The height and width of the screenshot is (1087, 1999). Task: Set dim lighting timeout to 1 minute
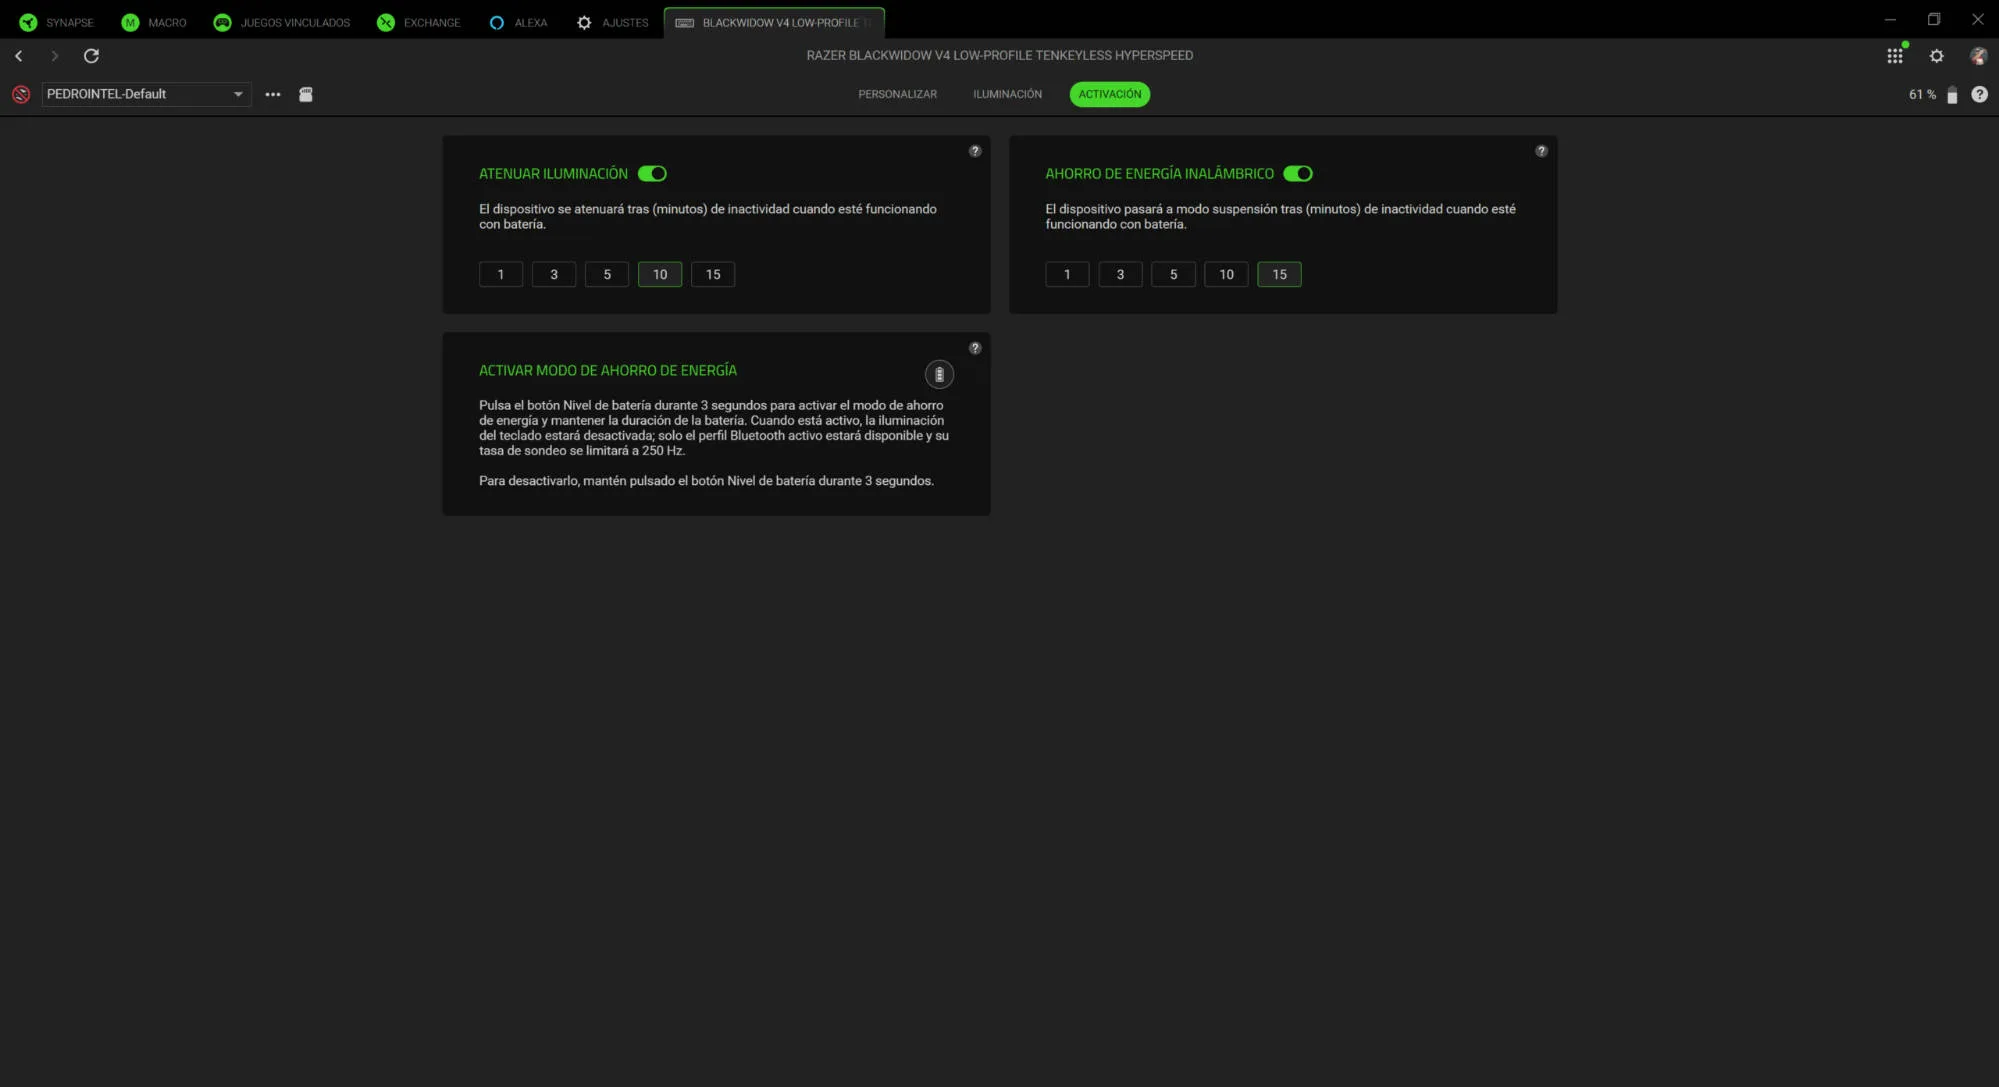[x=501, y=274]
